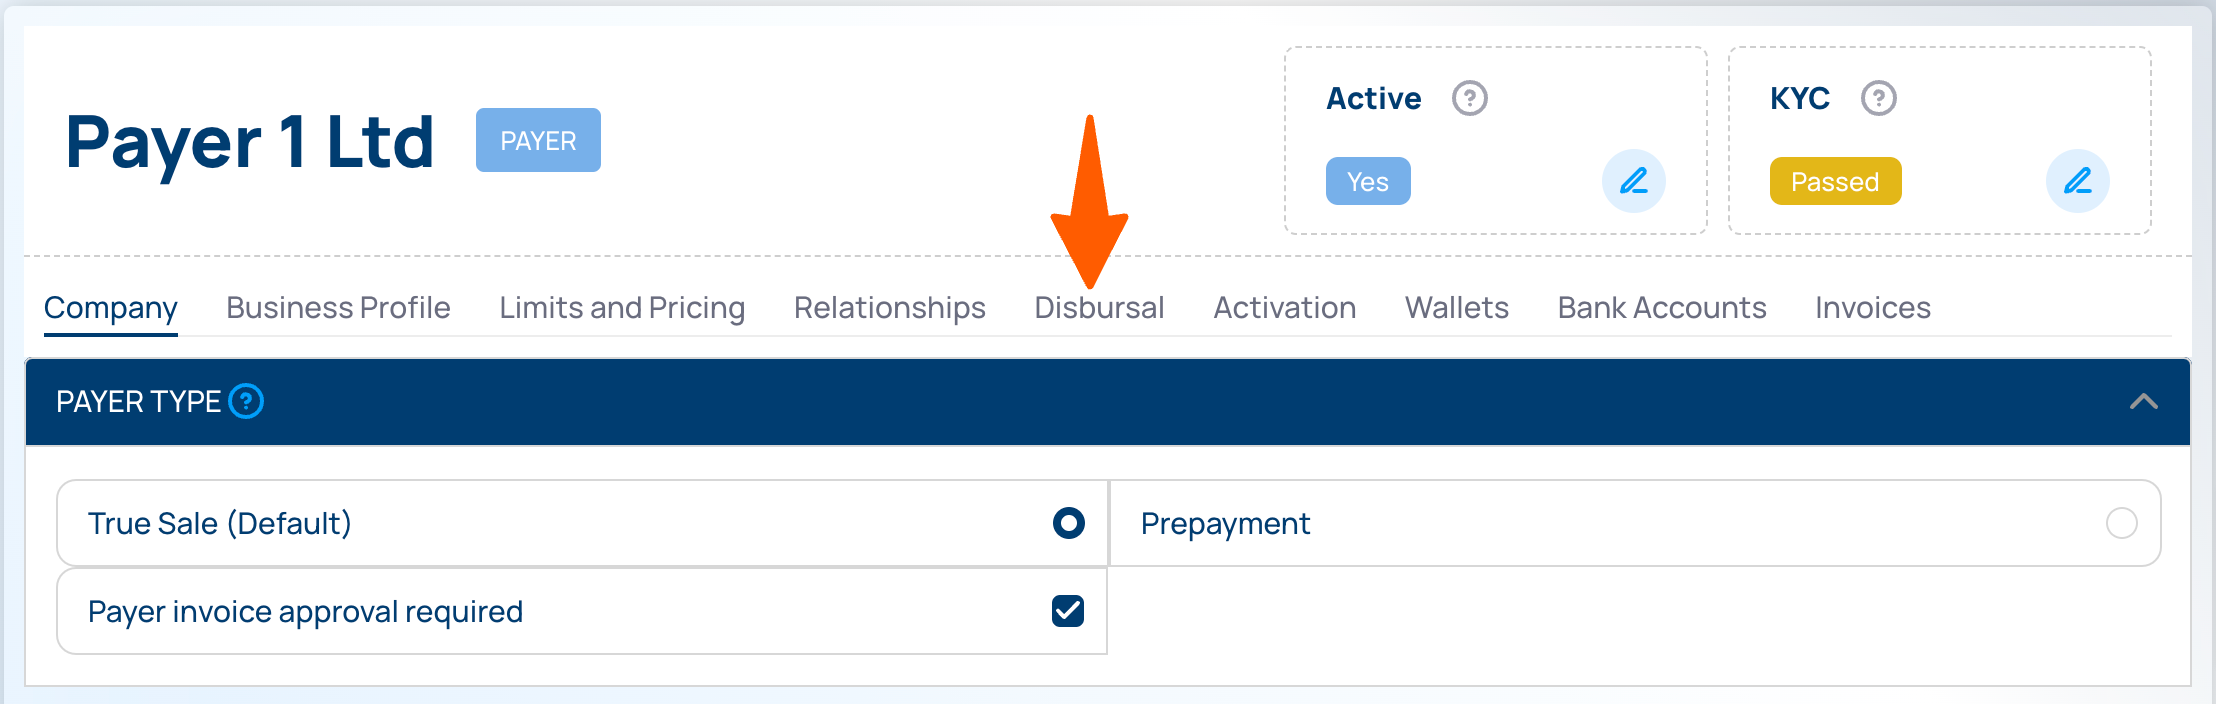Select the Prepayment radio button
Image resolution: width=2216 pixels, height=704 pixels.
point(2121,523)
